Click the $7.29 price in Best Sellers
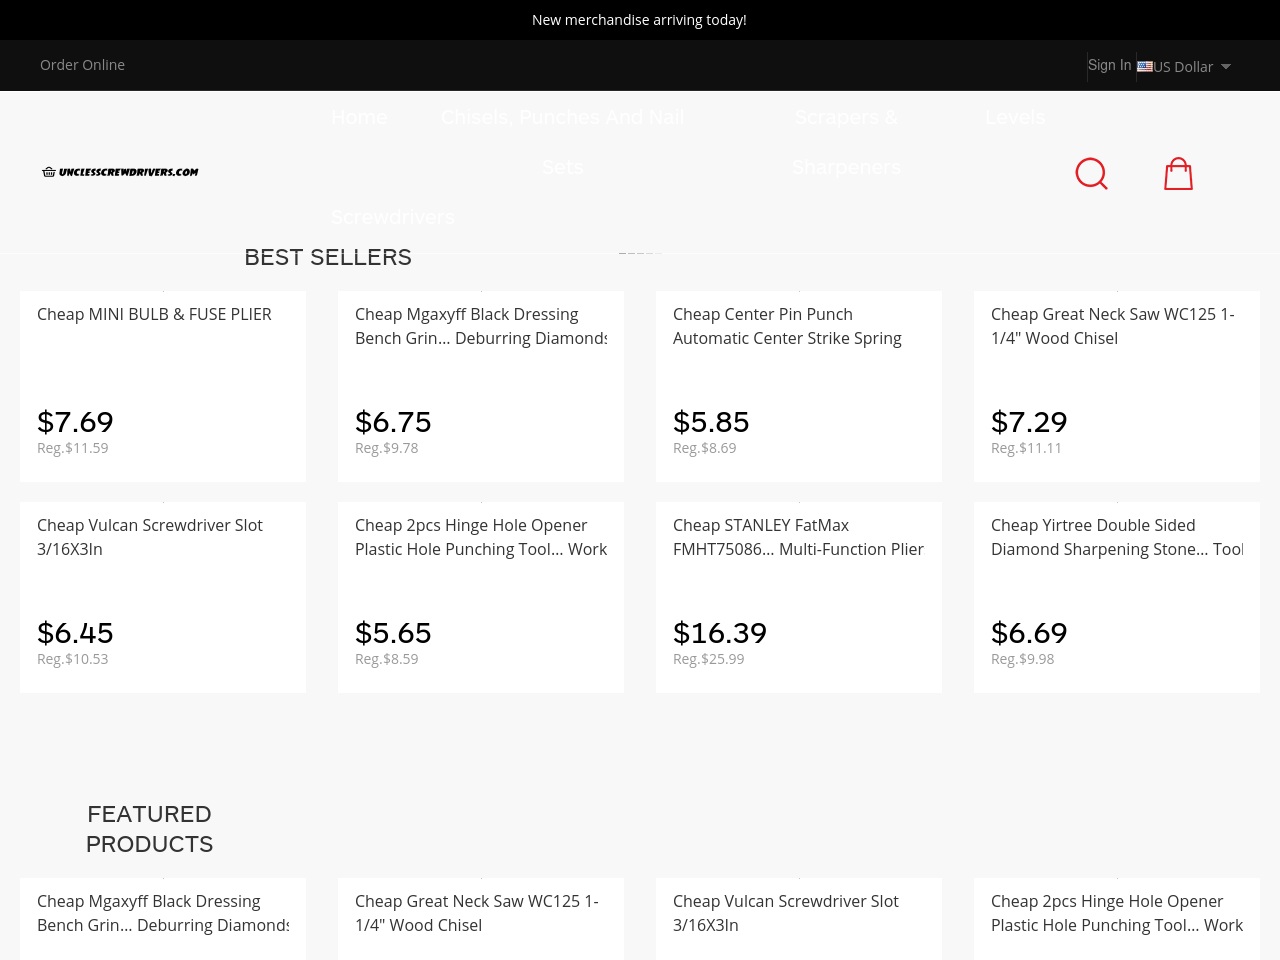The image size is (1280, 960). pos(1029,422)
